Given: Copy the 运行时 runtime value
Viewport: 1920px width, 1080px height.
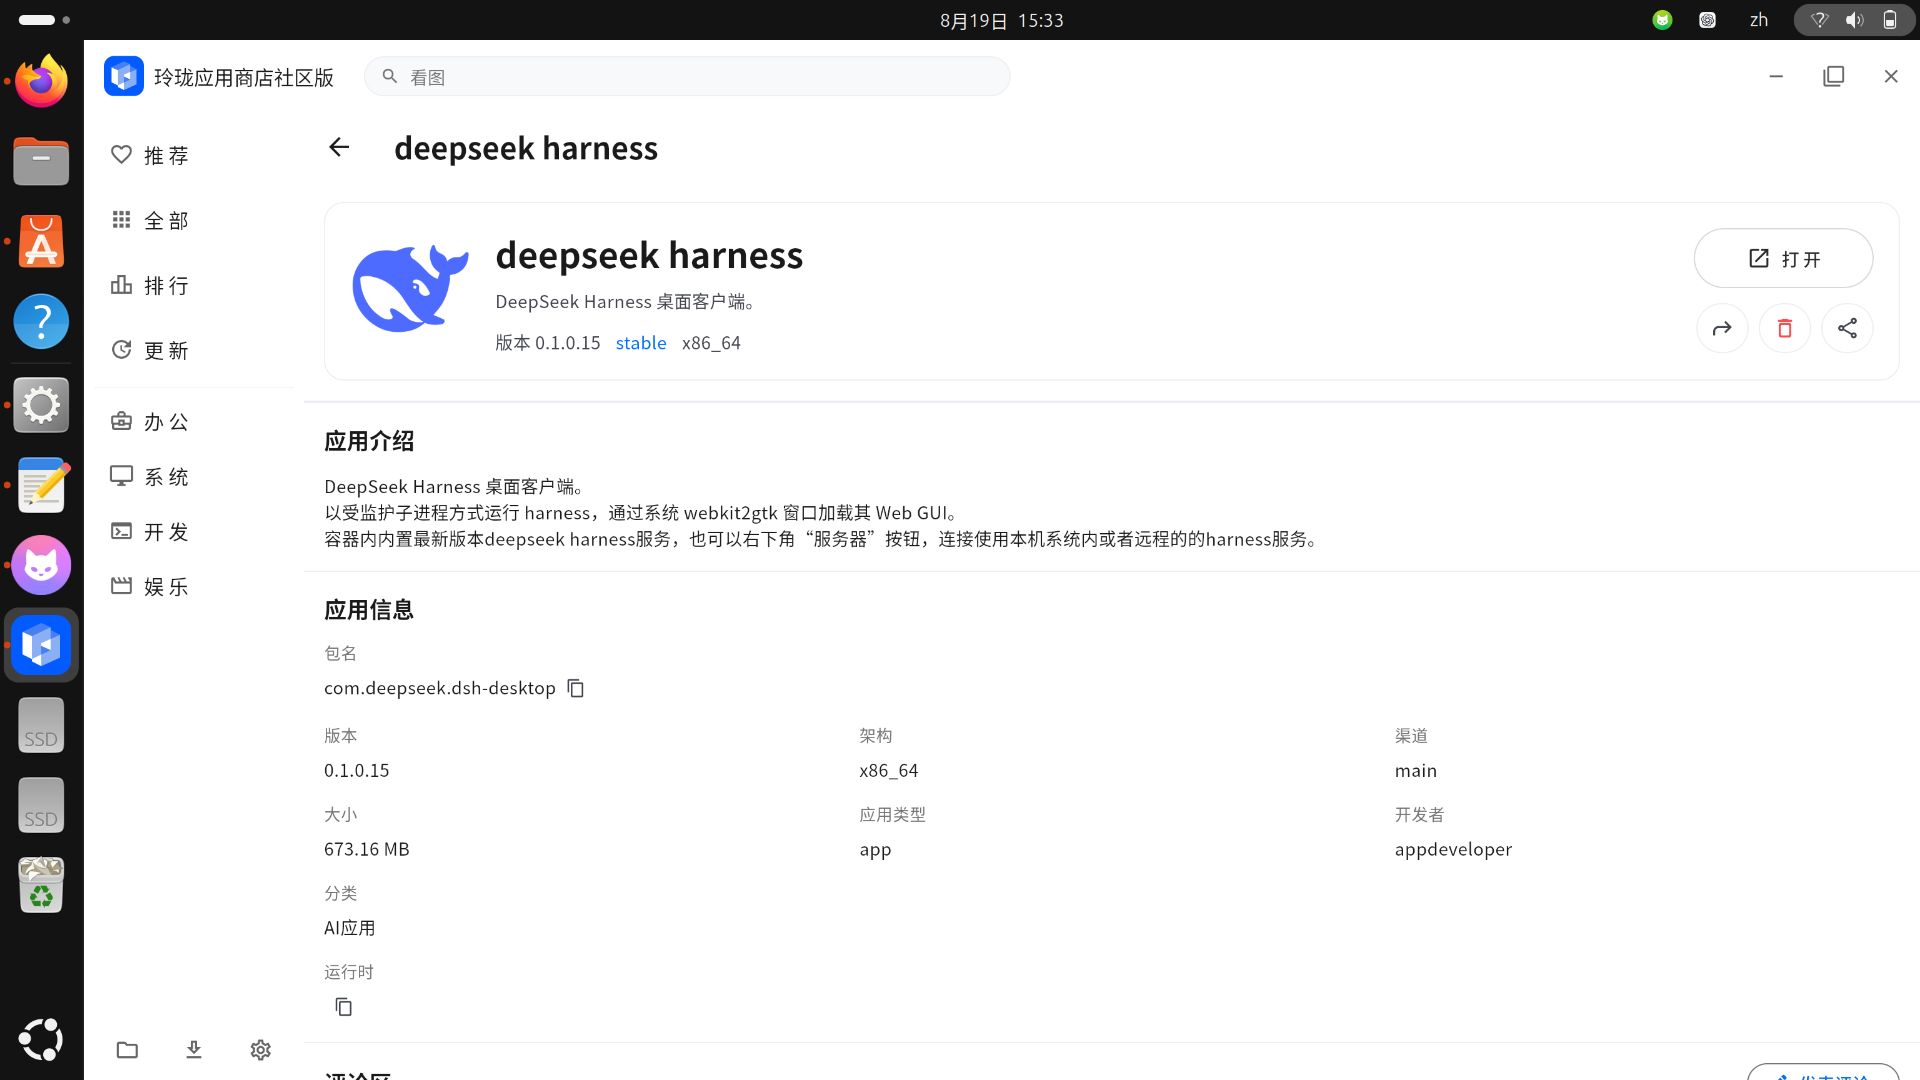Looking at the screenshot, I should pos(344,1007).
